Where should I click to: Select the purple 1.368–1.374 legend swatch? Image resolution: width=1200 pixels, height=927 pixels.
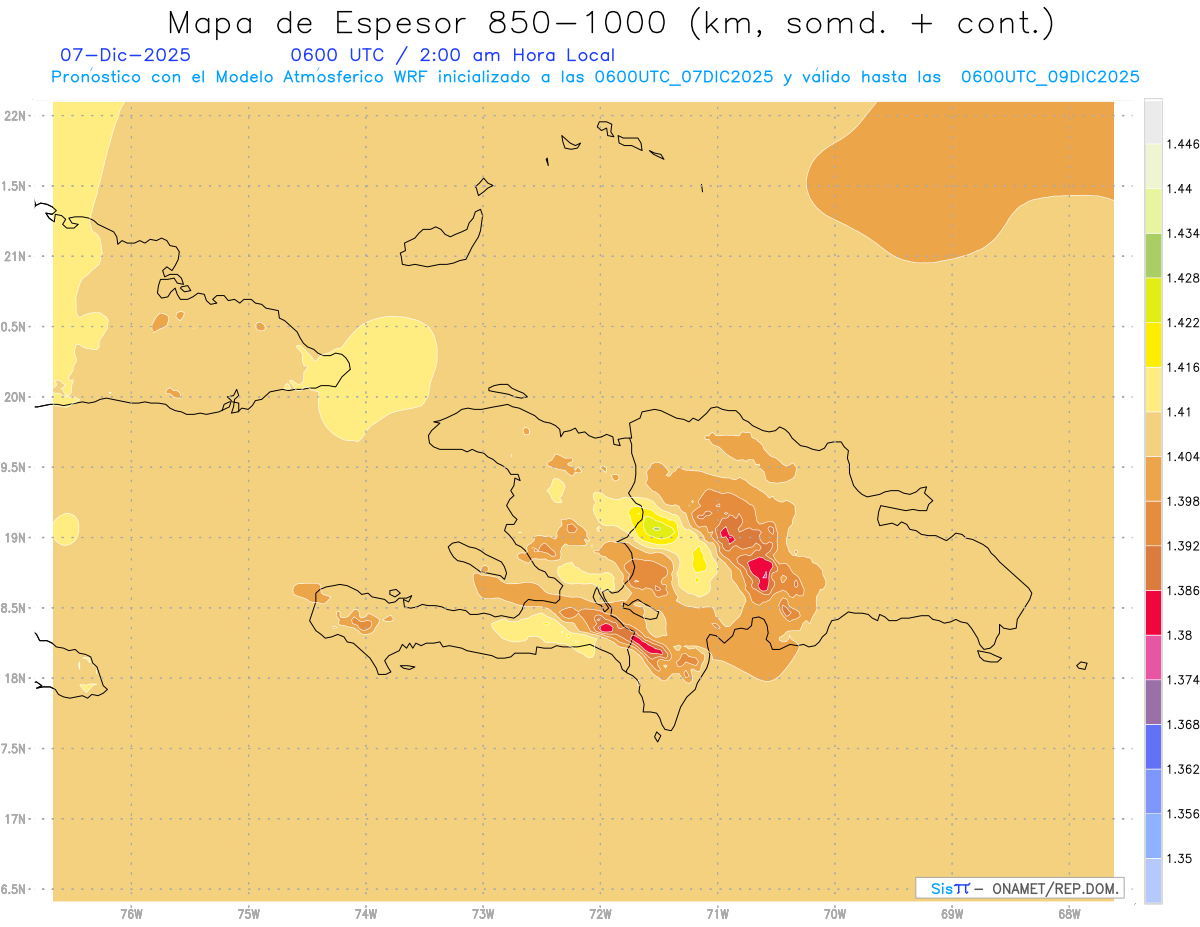1153,702
